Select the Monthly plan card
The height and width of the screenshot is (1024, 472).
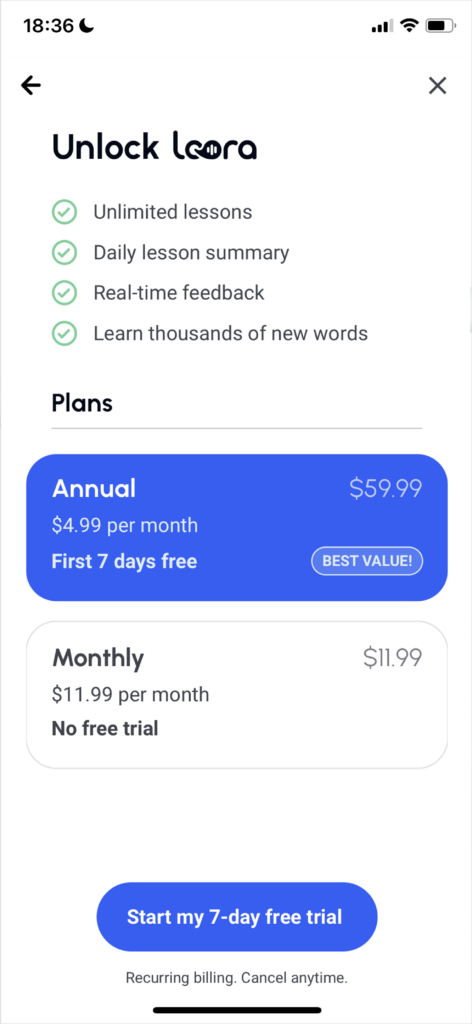[x=237, y=695]
